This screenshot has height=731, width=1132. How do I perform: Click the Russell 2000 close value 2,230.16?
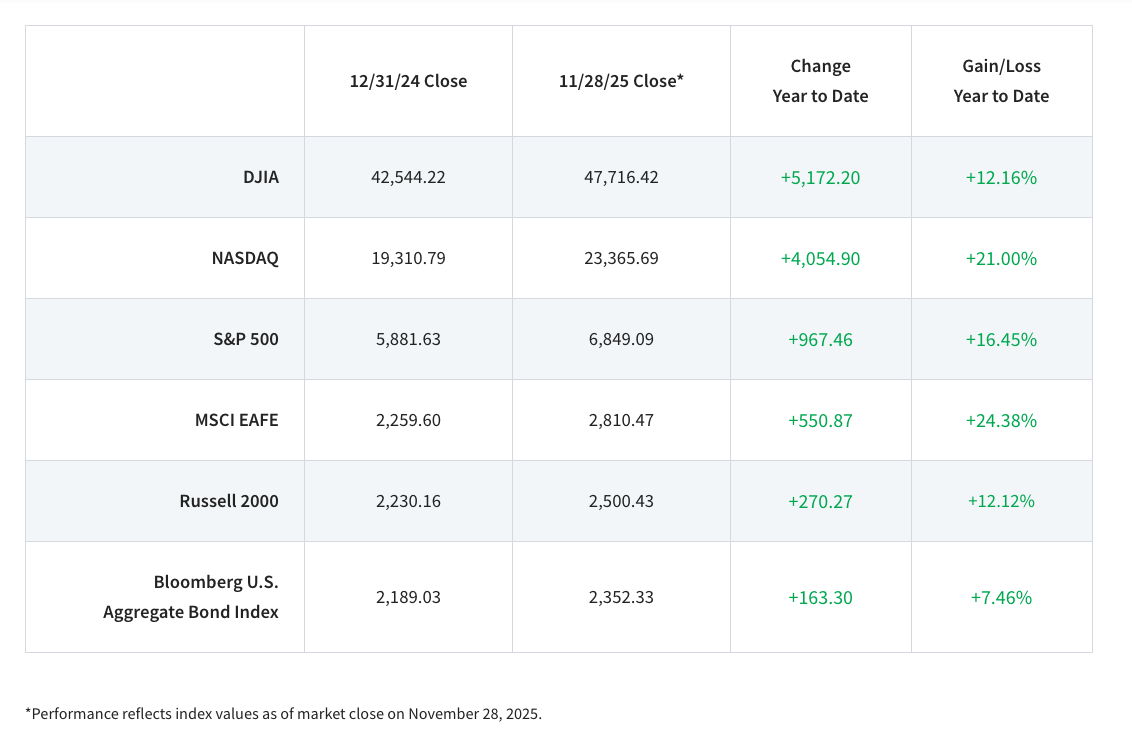pyautogui.click(x=408, y=500)
